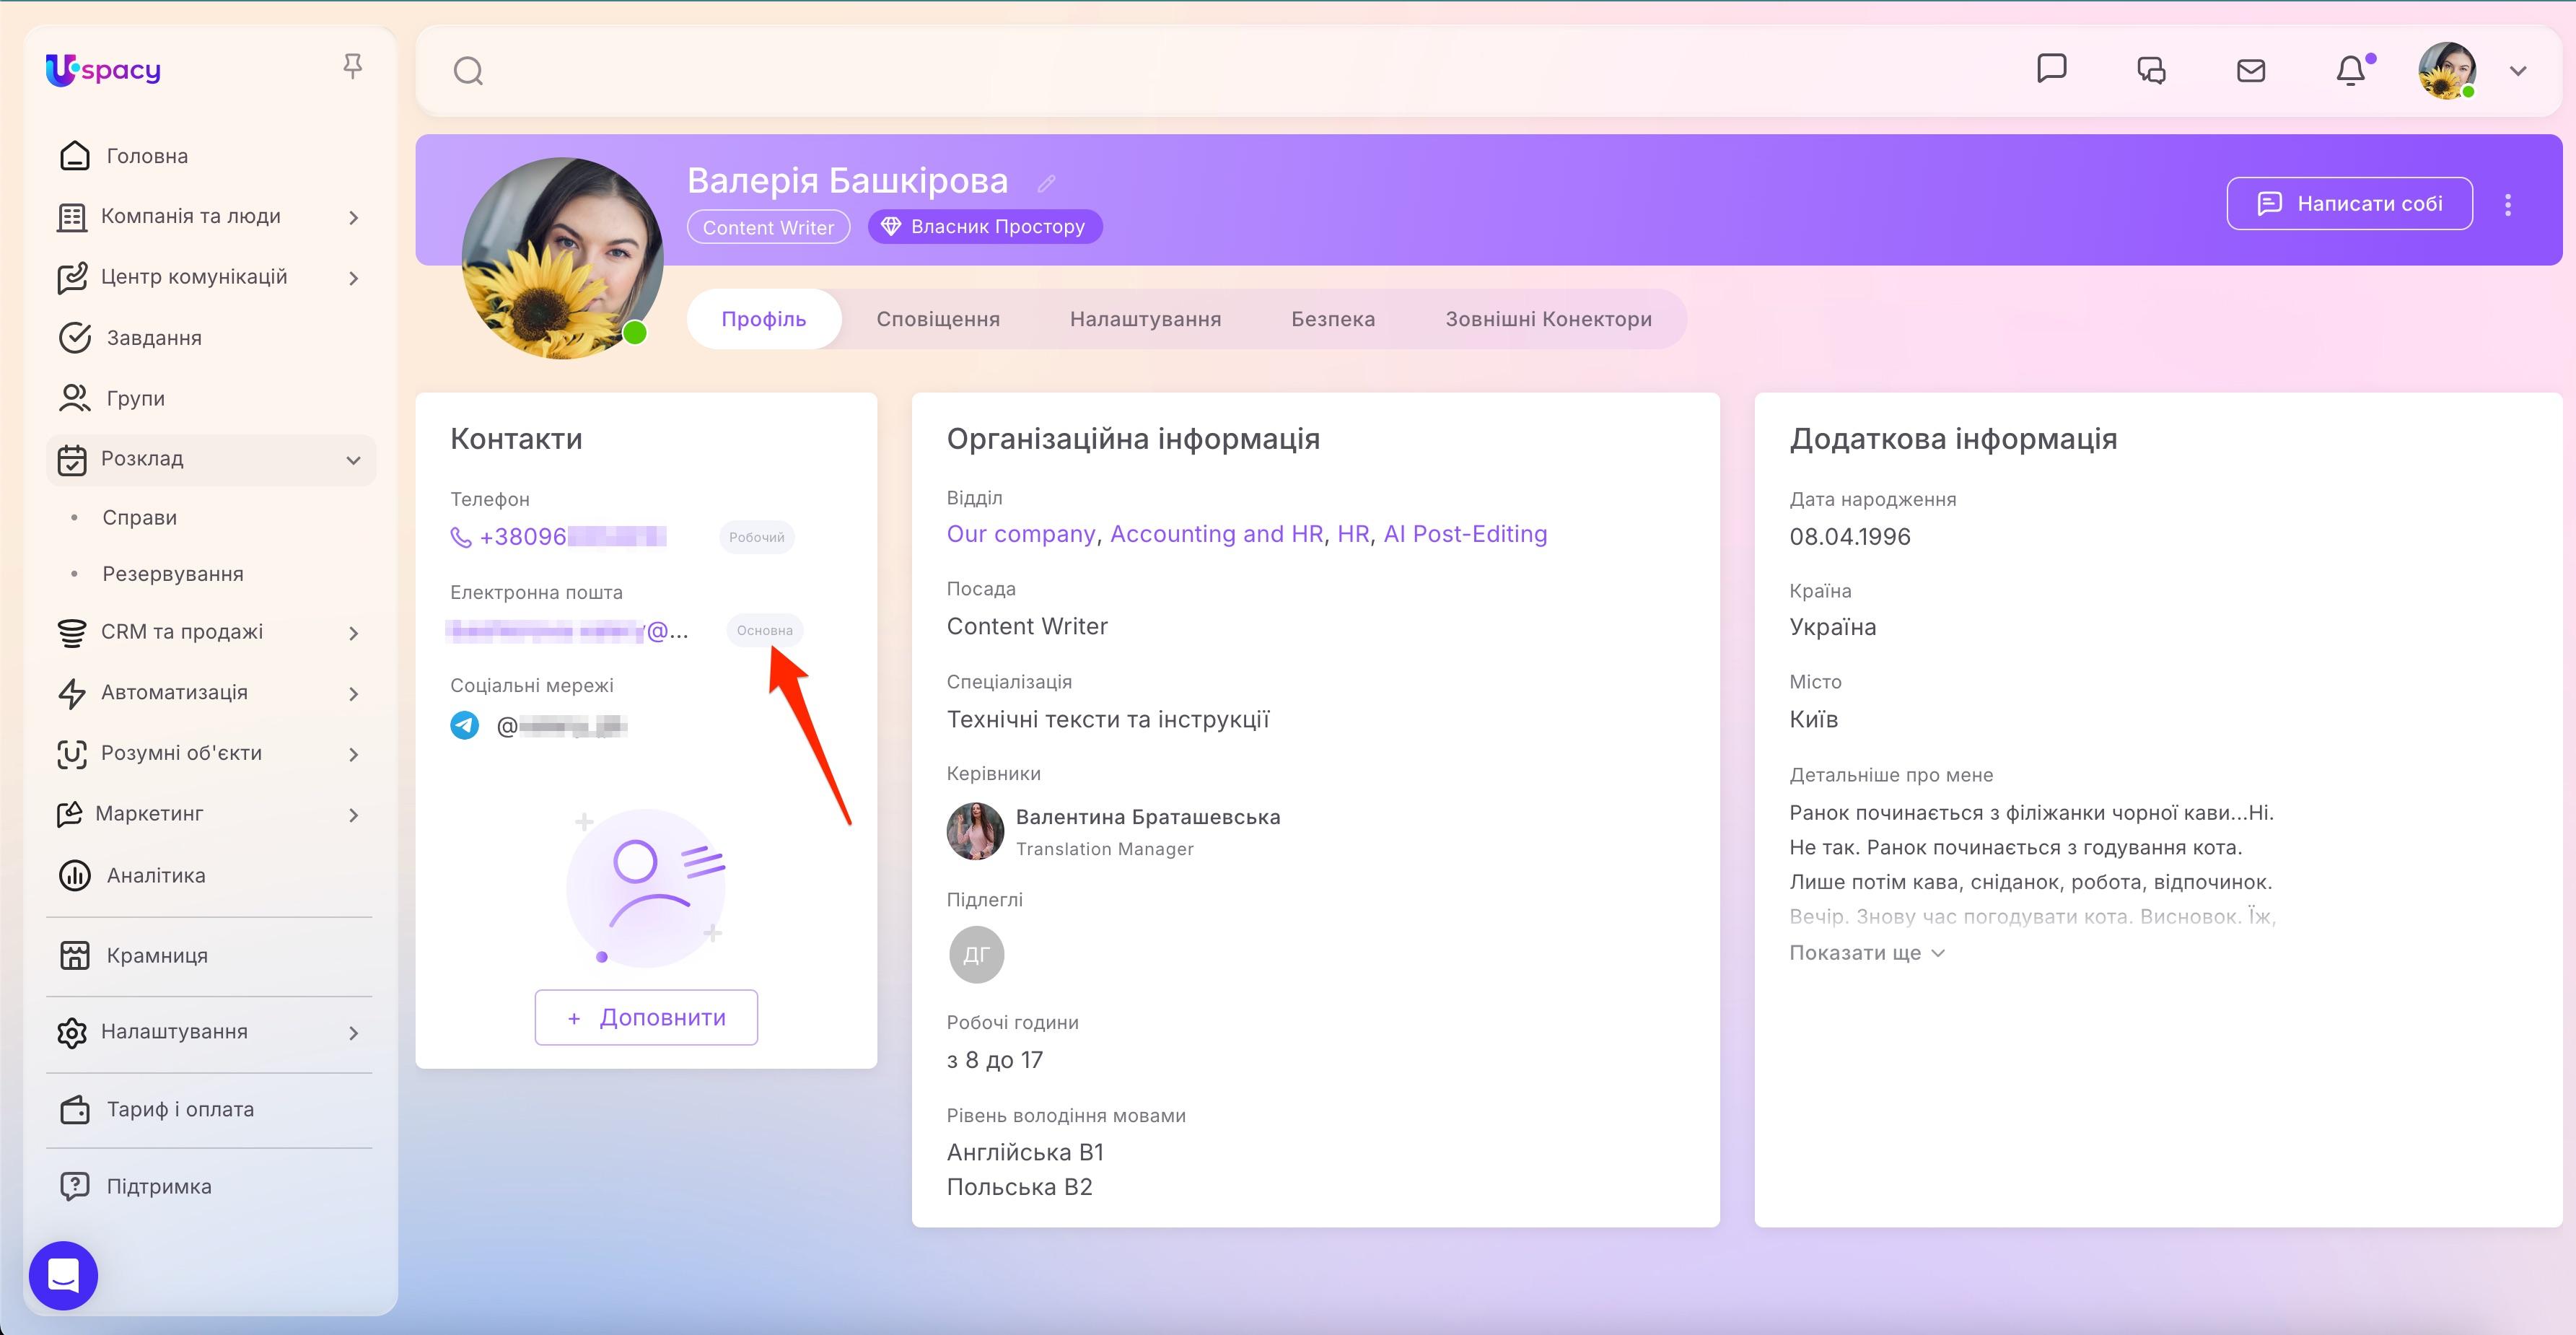
Task: Click the user avatar in top bar
Action: (2447, 70)
